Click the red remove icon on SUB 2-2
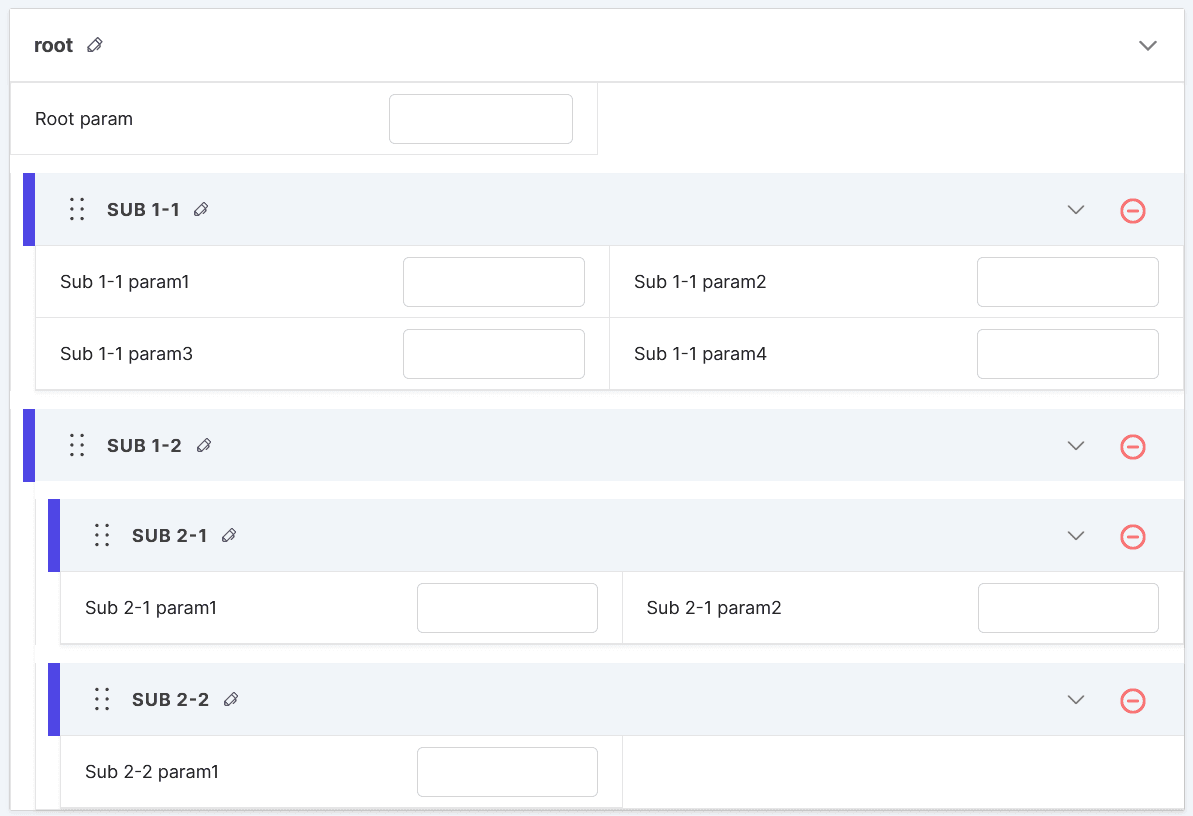Screen dimensions: 1193x816 [1133, 701]
